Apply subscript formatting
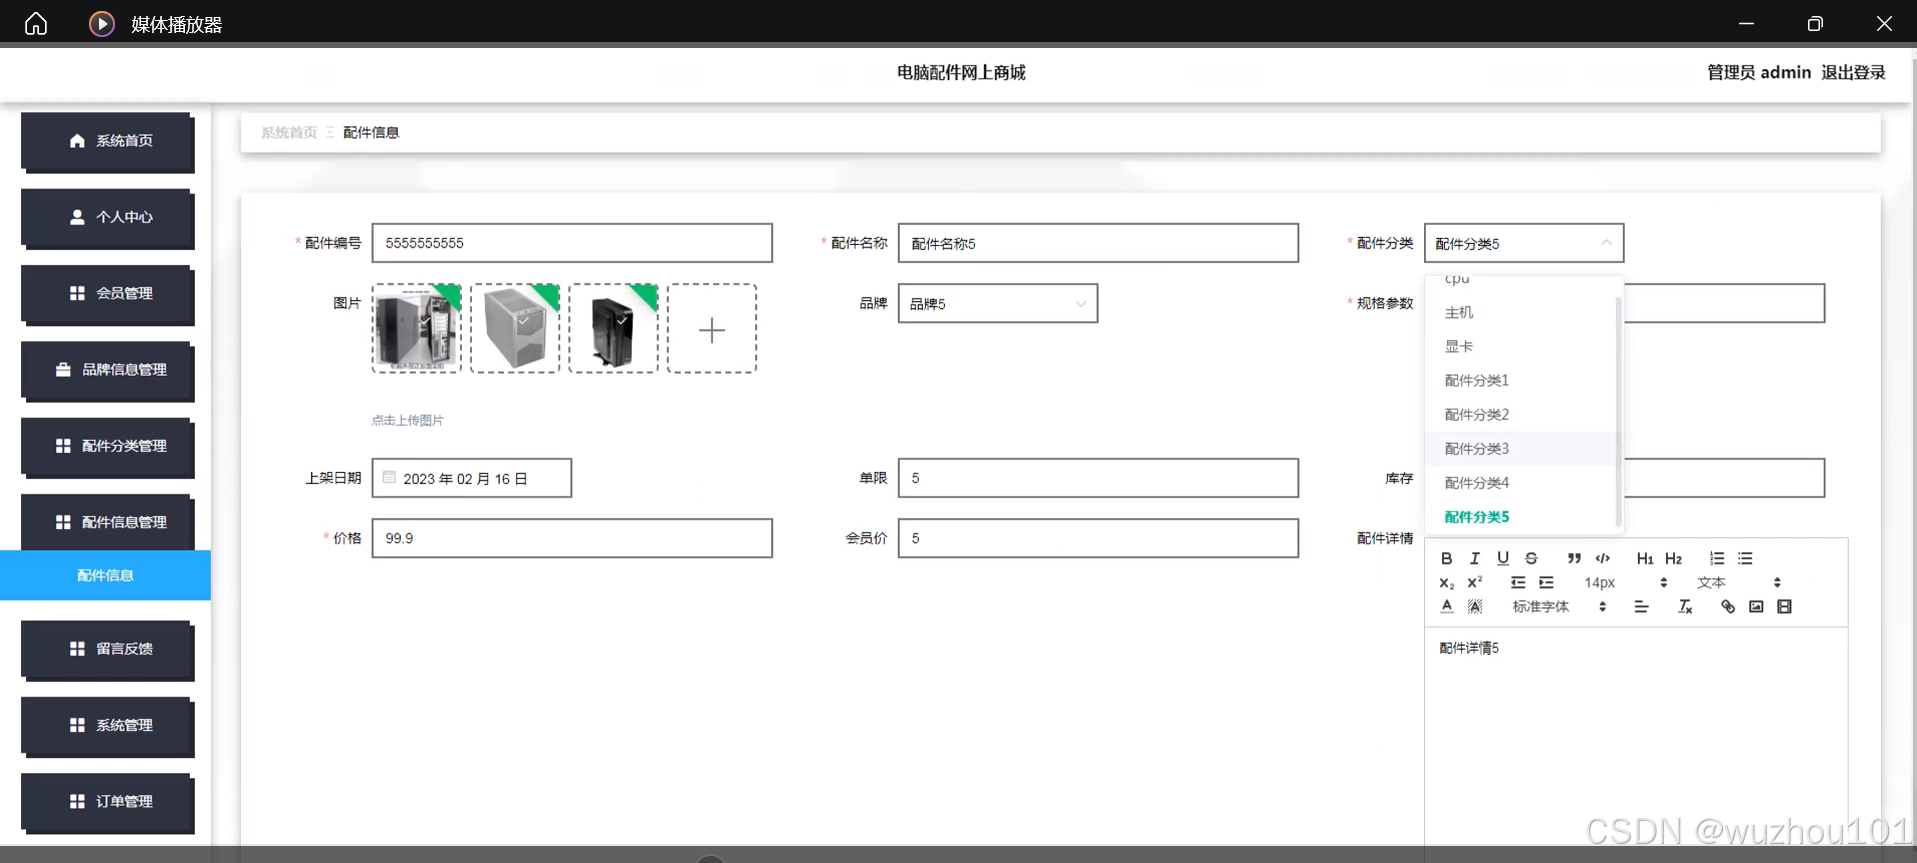Image resolution: width=1917 pixels, height=863 pixels. point(1446,582)
